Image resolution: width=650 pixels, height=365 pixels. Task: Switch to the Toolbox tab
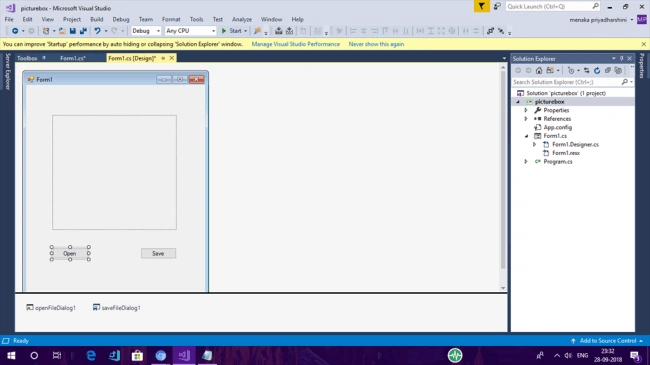coord(27,58)
